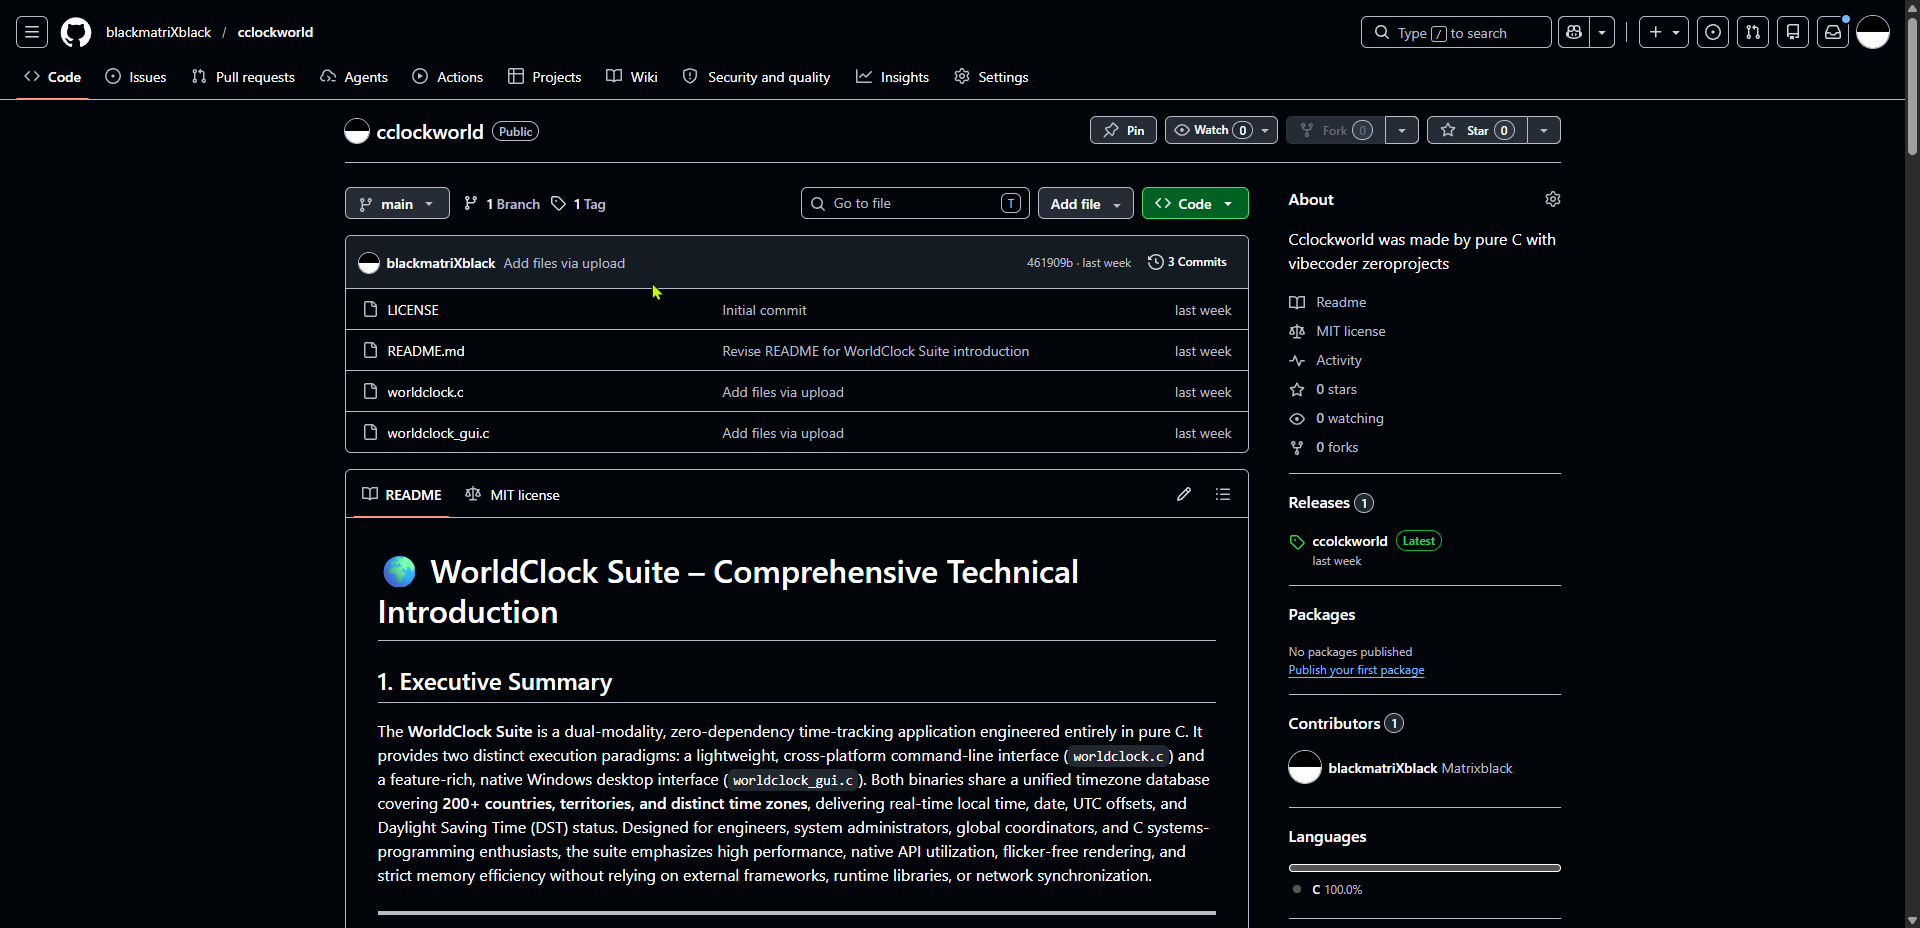Star the cclockworld repository

(x=1477, y=130)
